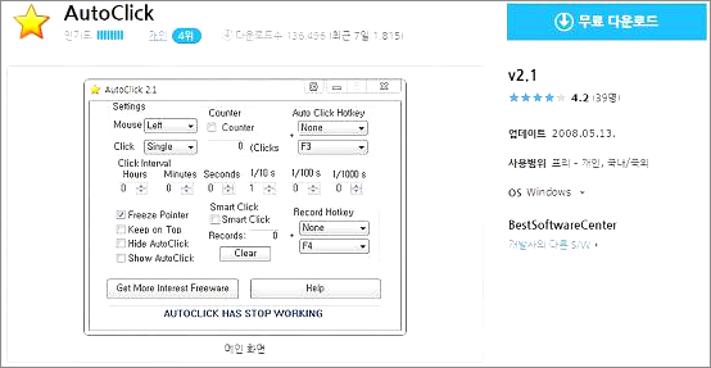This screenshot has height=368, width=711.
Task: Open the Mouse button Left dropdown
Action: pyautogui.click(x=170, y=126)
